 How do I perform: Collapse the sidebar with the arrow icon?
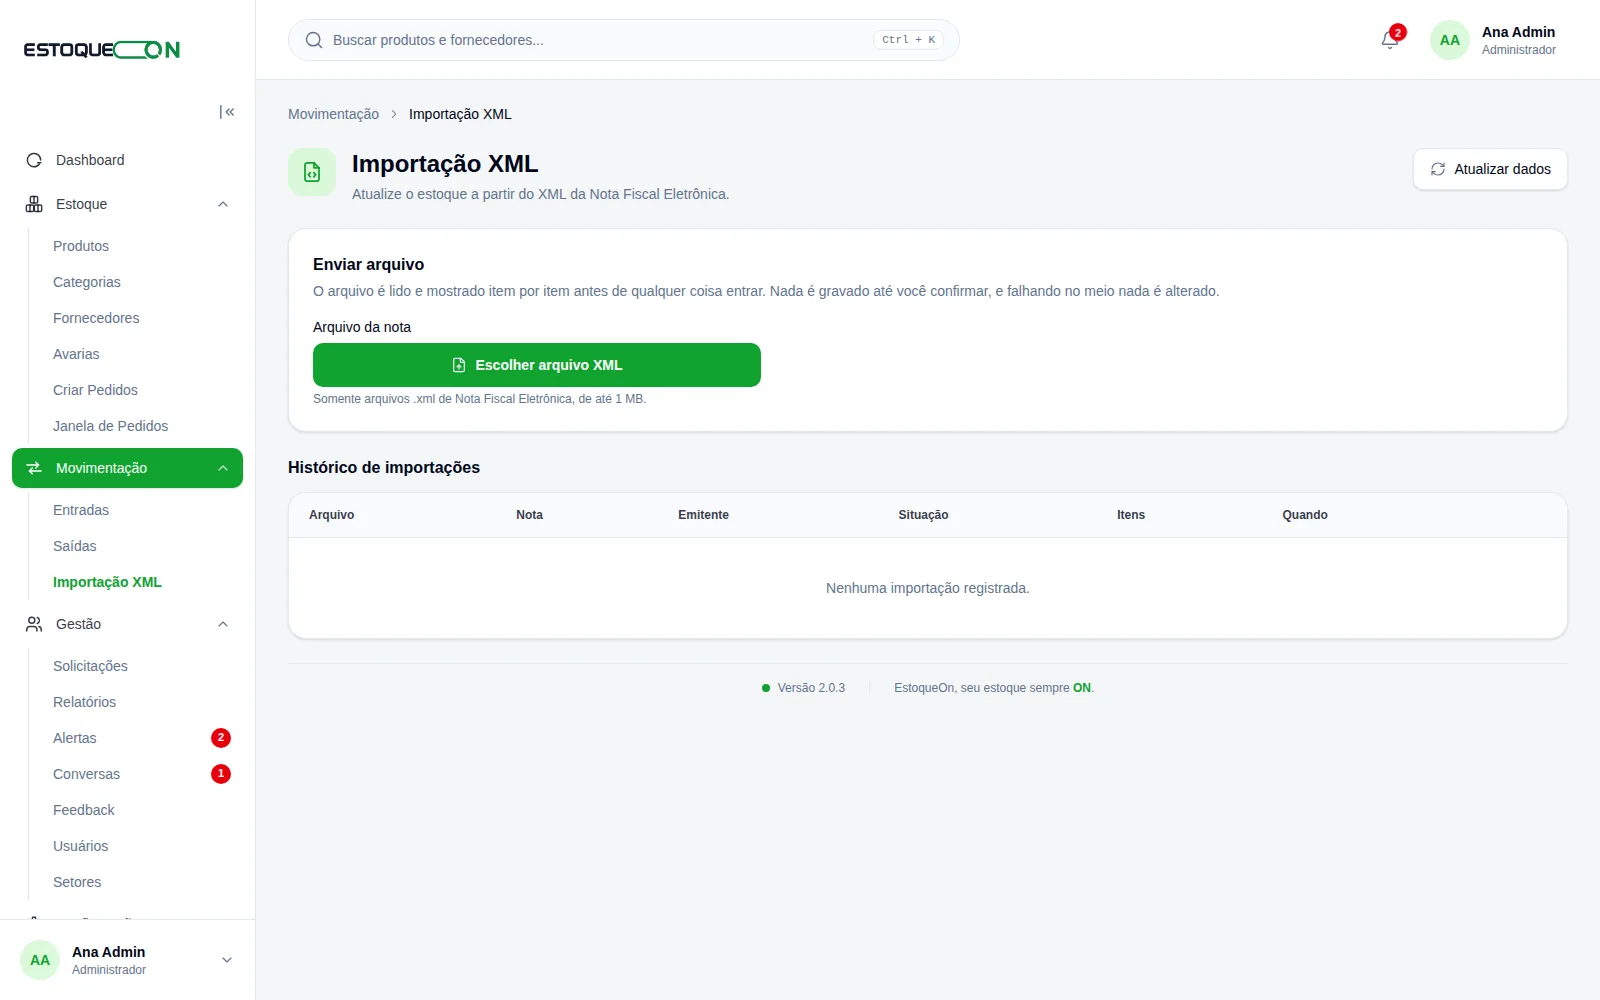click(227, 112)
